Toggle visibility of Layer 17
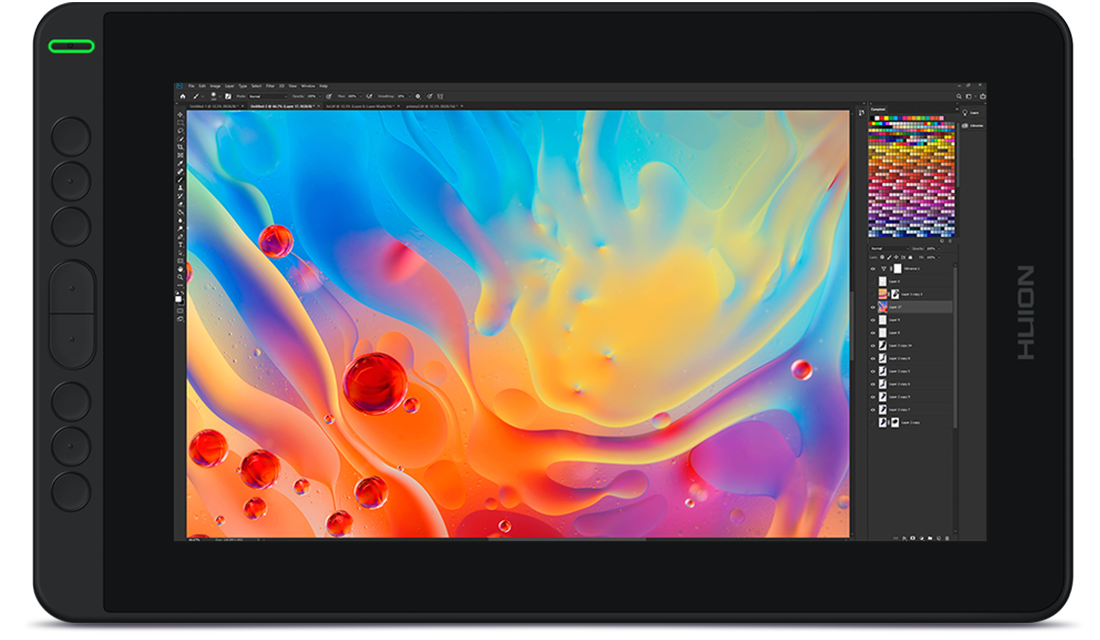Viewport: 1100px width, 640px height. point(874,307)
